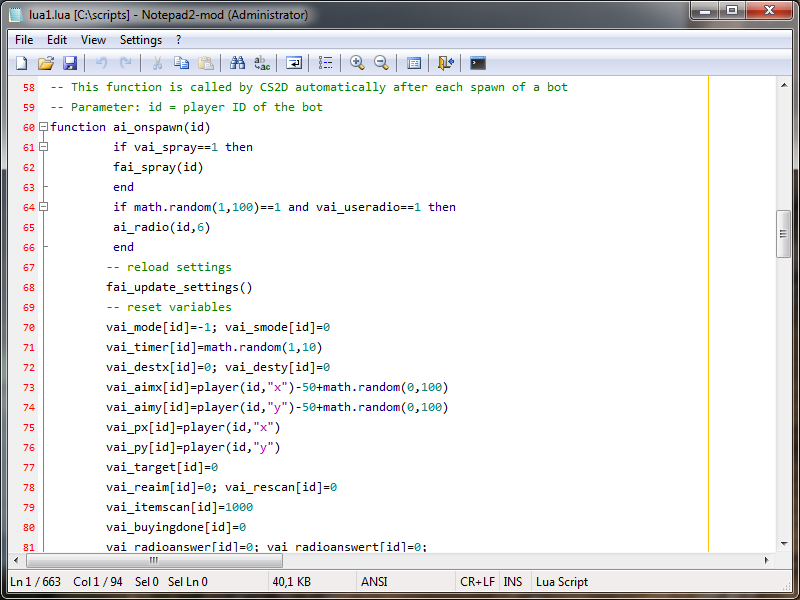Click the Zoom In magnifier icon
The width and height of the screenshot is (800, 600).
[357, 63]
